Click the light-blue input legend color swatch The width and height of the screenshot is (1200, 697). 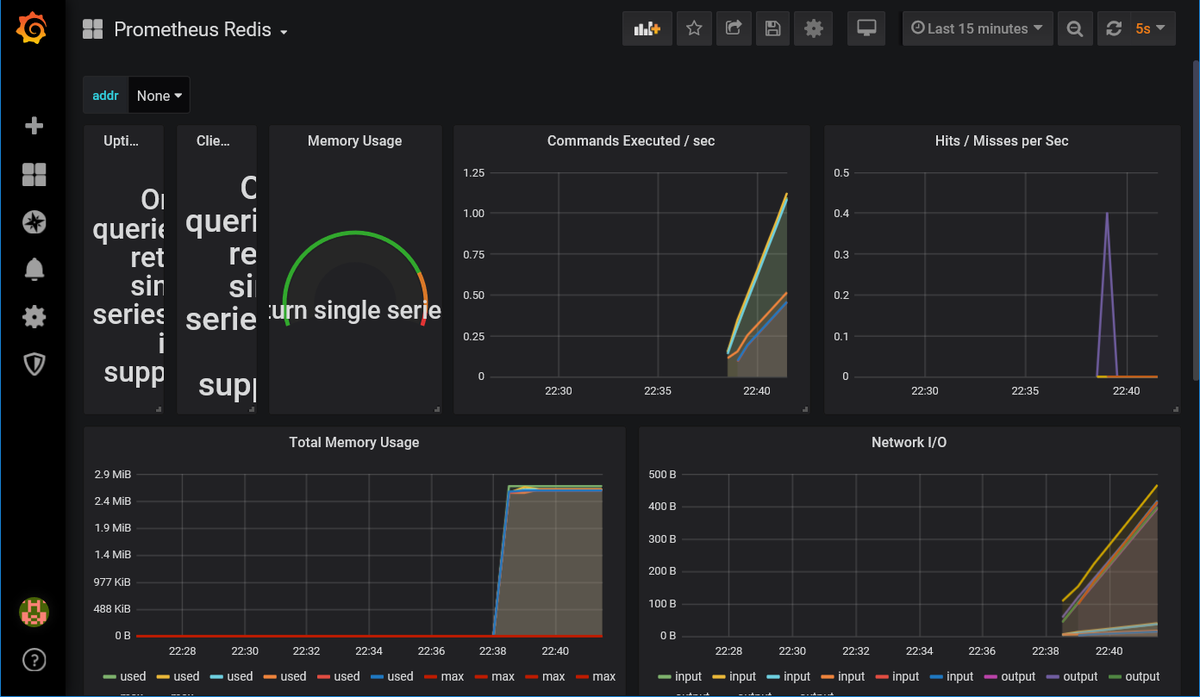774,677
